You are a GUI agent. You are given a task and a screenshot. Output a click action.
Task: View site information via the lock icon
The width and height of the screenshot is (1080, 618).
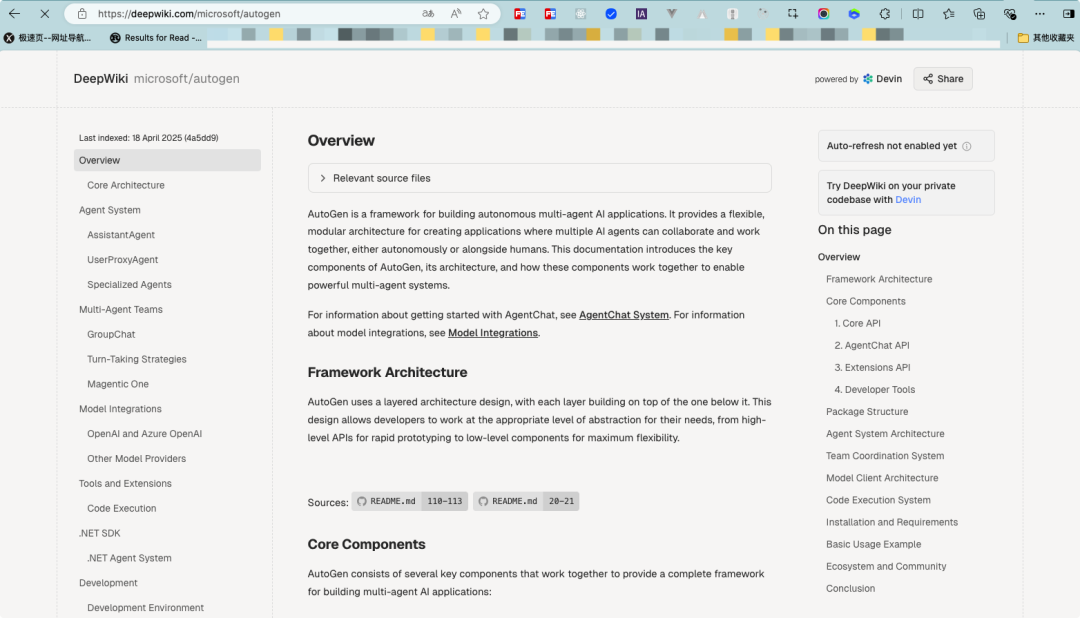(x=82, y=14)
